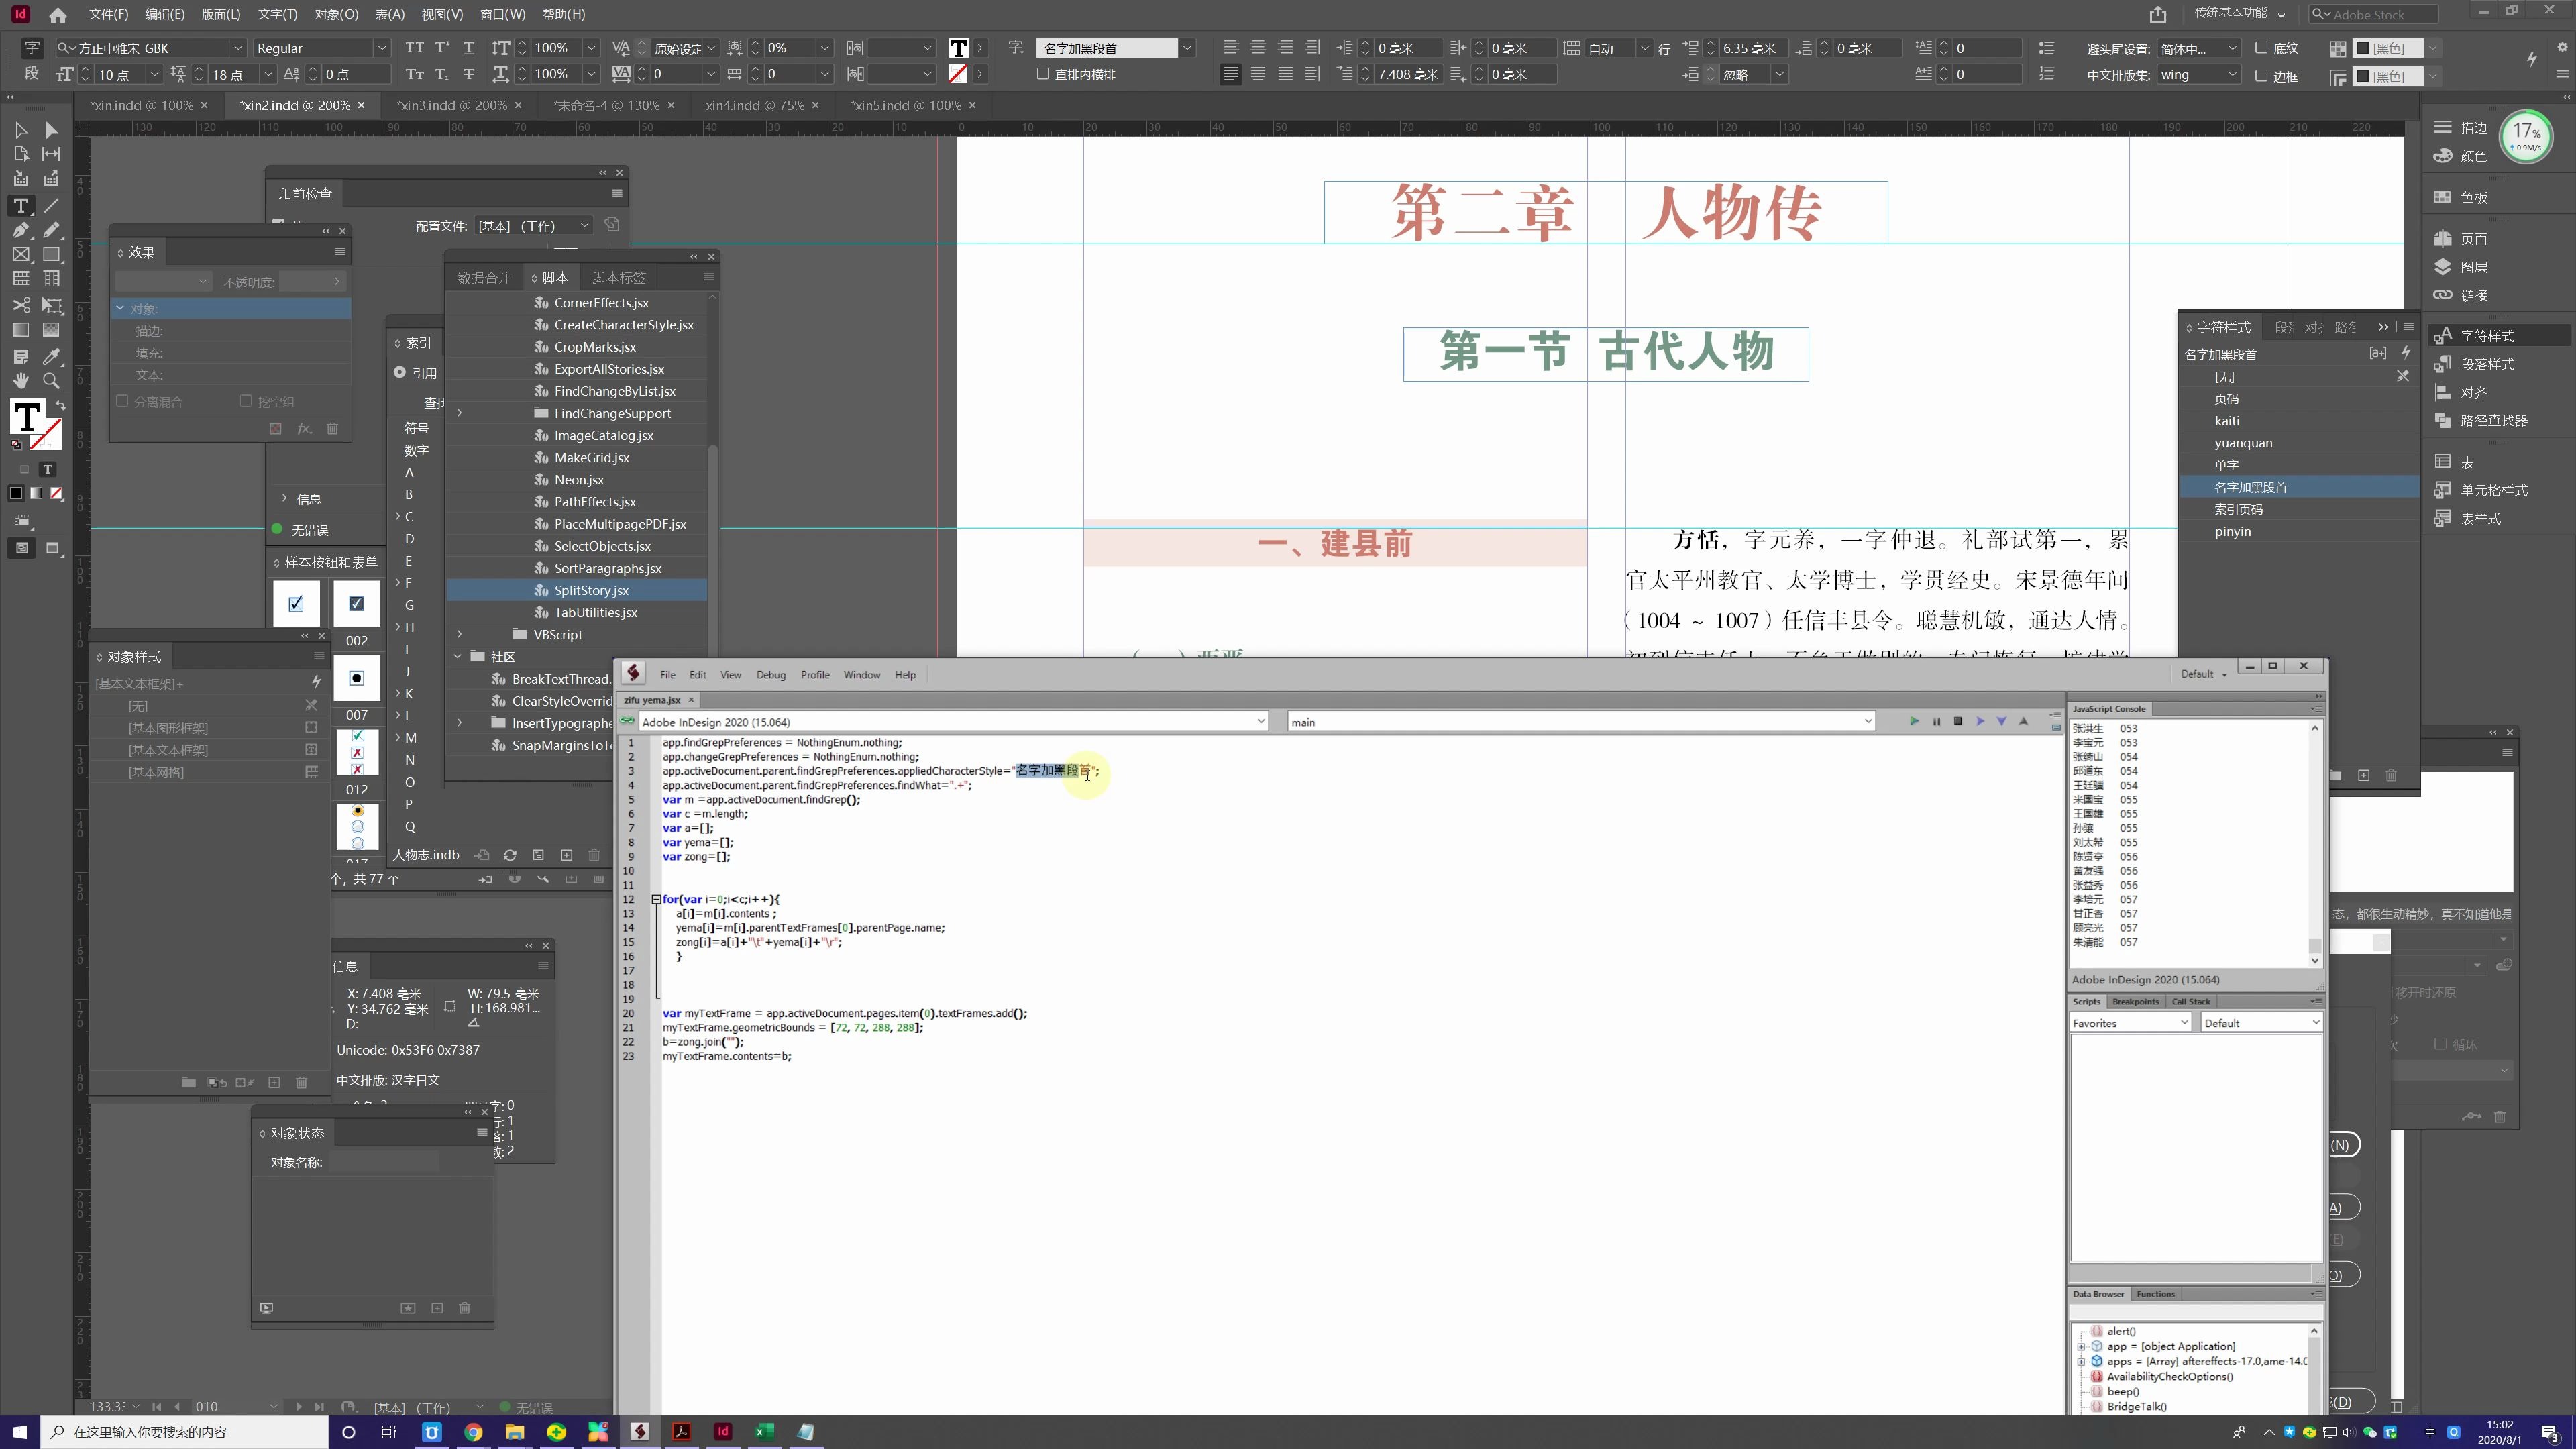The width and height of the screenshot is (2576, 1449).
Task: Open Adobe Acrobat from taskbar
Action: pos(681,1432)
